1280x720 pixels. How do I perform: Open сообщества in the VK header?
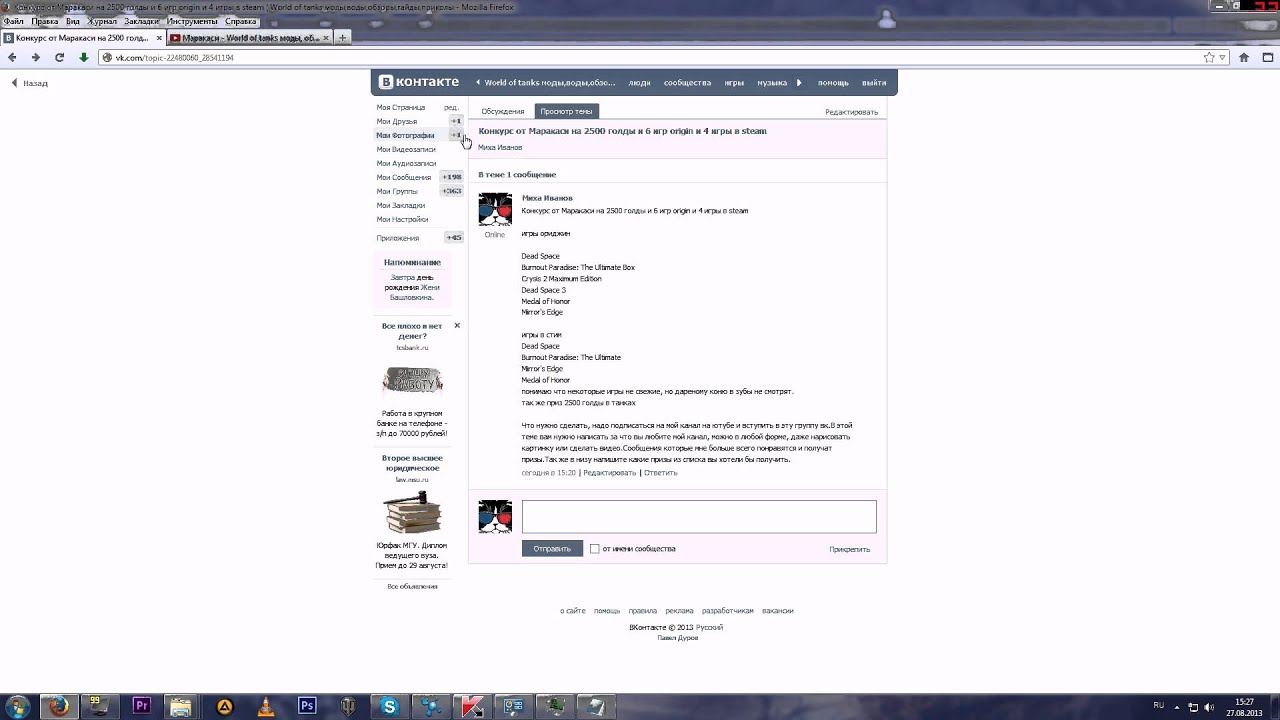[687, 83]
